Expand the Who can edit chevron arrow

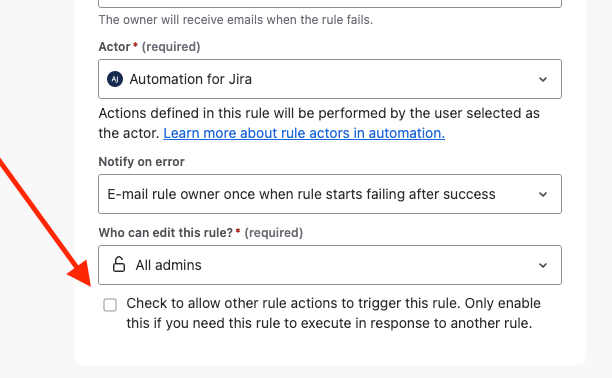543,265
